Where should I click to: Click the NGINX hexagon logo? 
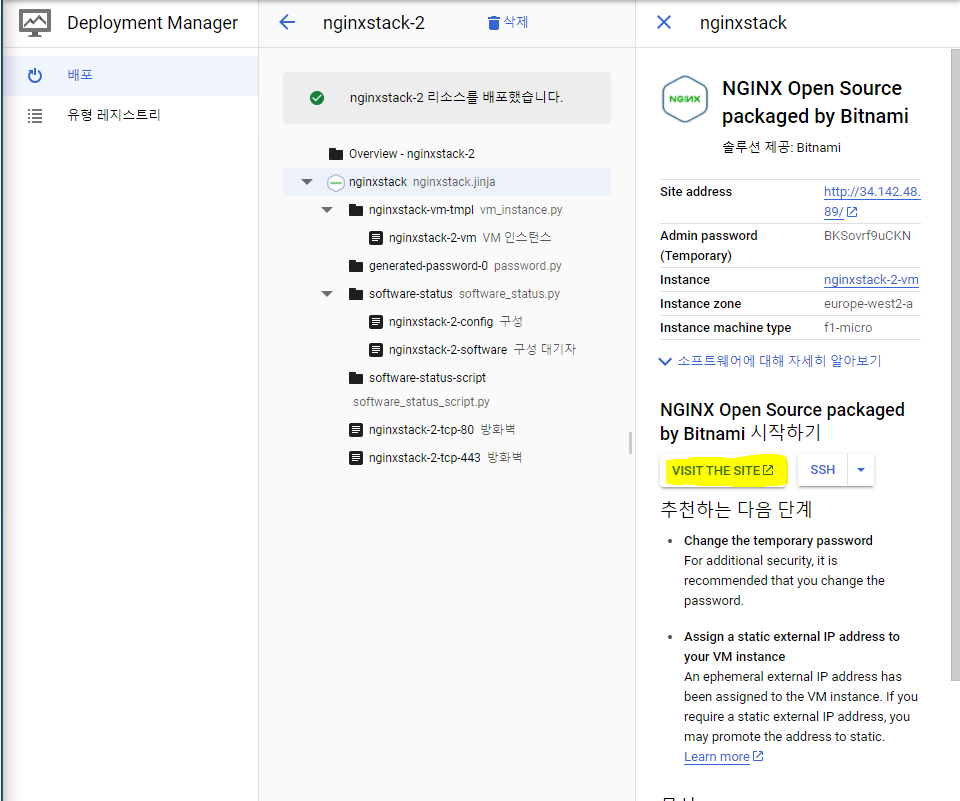coord(684,99)
